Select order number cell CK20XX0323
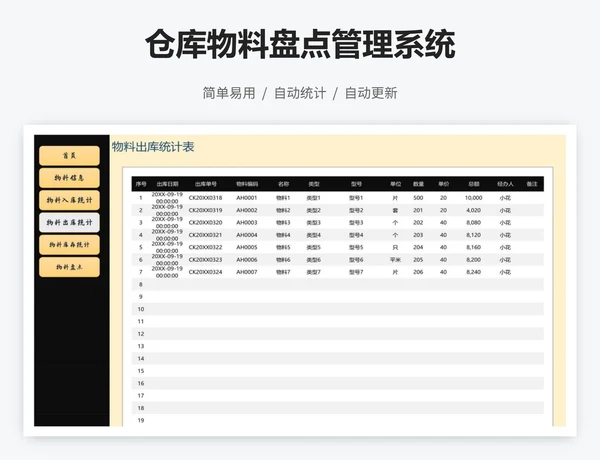 [x=205, y=259]
